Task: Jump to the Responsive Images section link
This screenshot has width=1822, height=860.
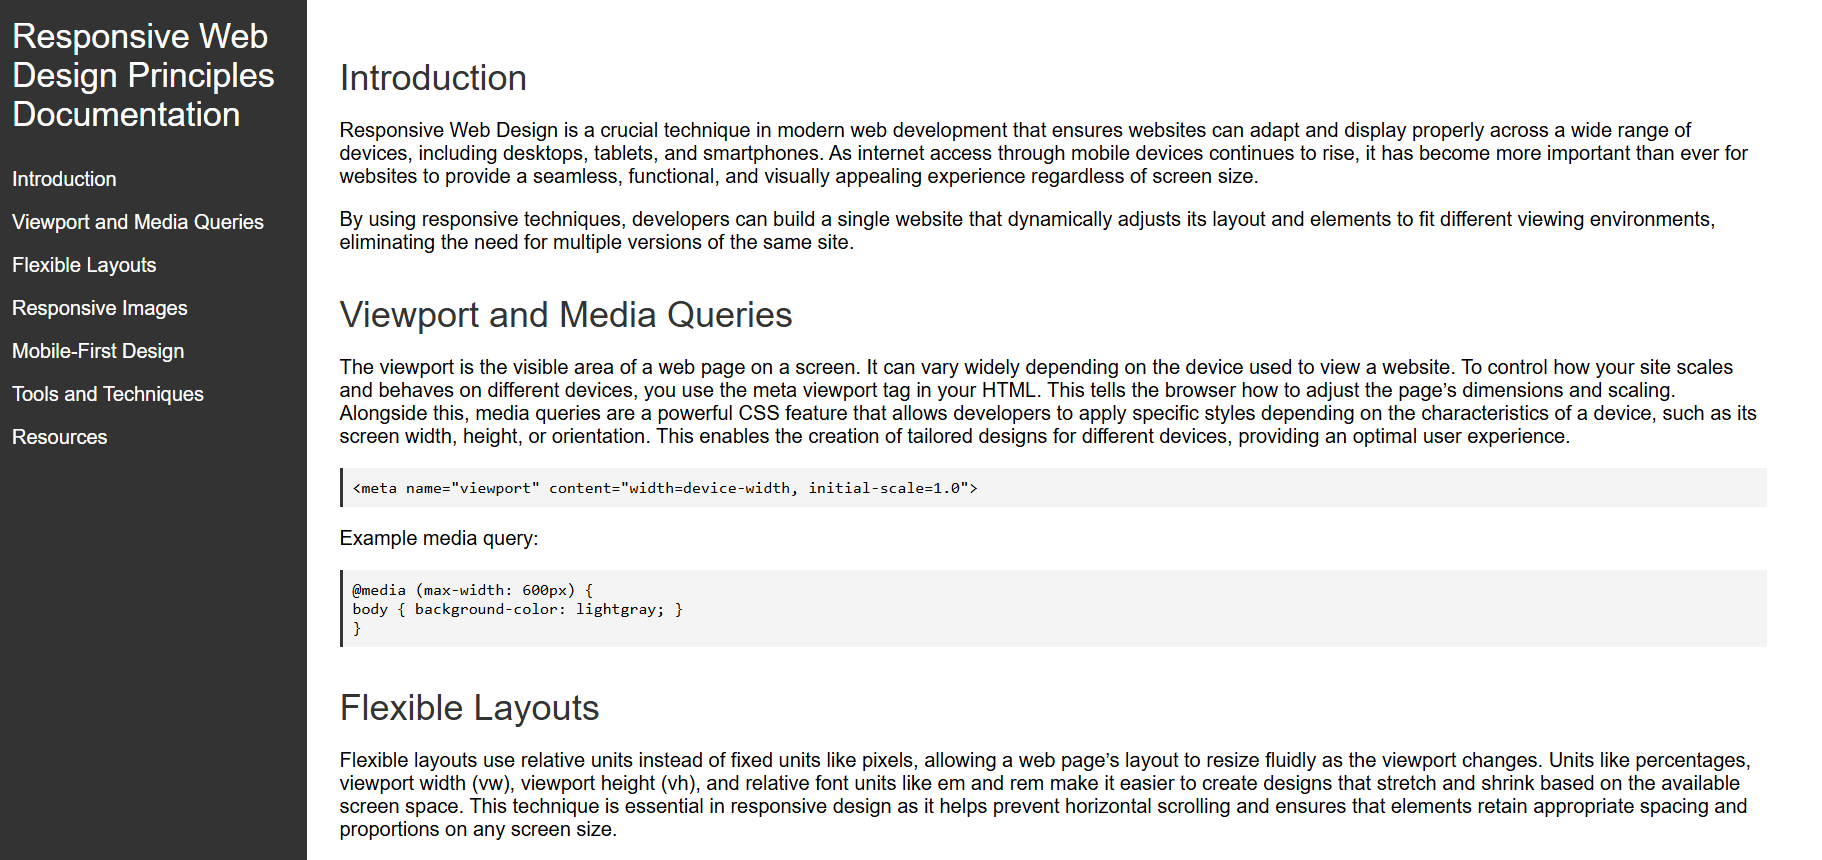Action: (x=100, y=308)
